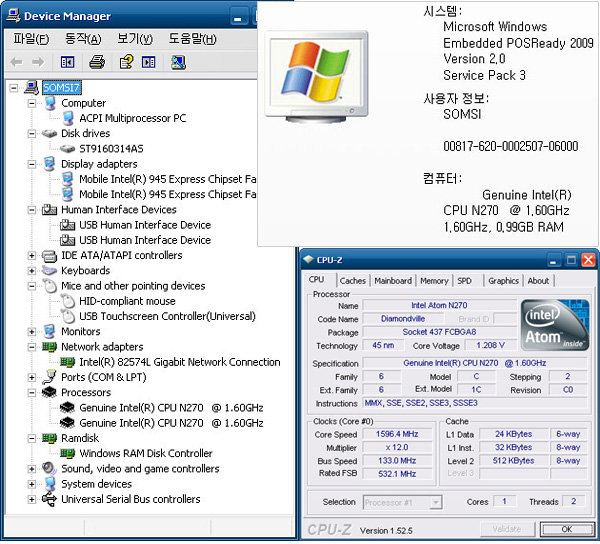
Task: Collapse the Ramdisk category
Action: (x=32, y=438)
